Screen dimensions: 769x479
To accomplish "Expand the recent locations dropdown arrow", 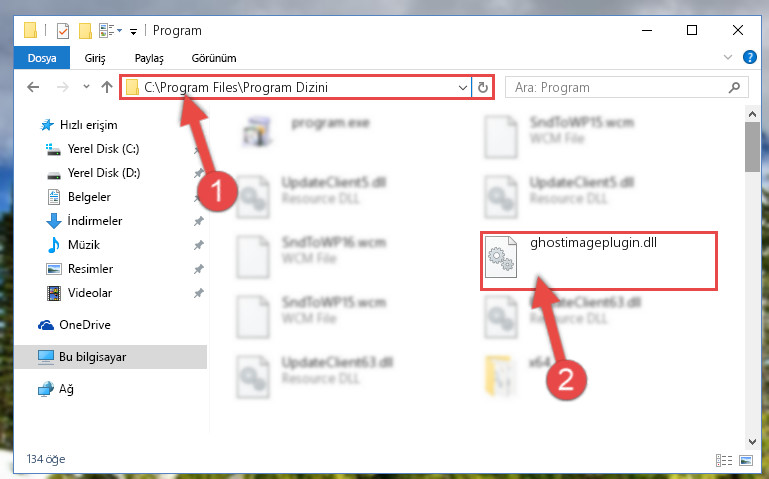I will pos(86,87).
